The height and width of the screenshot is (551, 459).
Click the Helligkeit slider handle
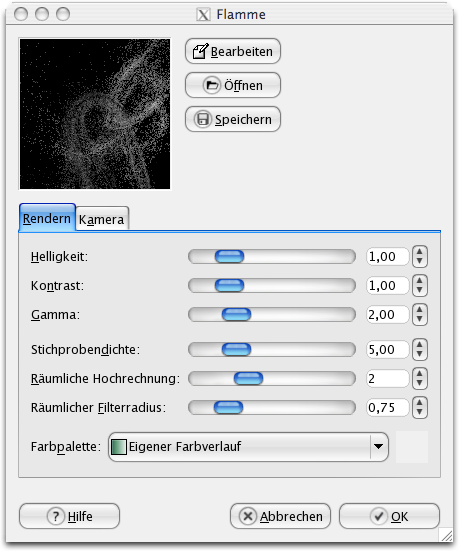[230, 257]
